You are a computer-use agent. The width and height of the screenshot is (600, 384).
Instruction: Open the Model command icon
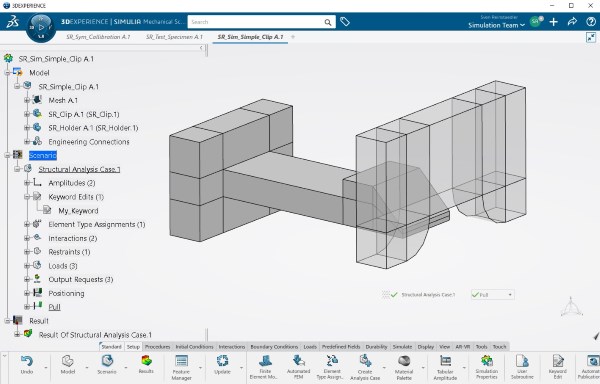pyautogui.click(x=68, y=361)
